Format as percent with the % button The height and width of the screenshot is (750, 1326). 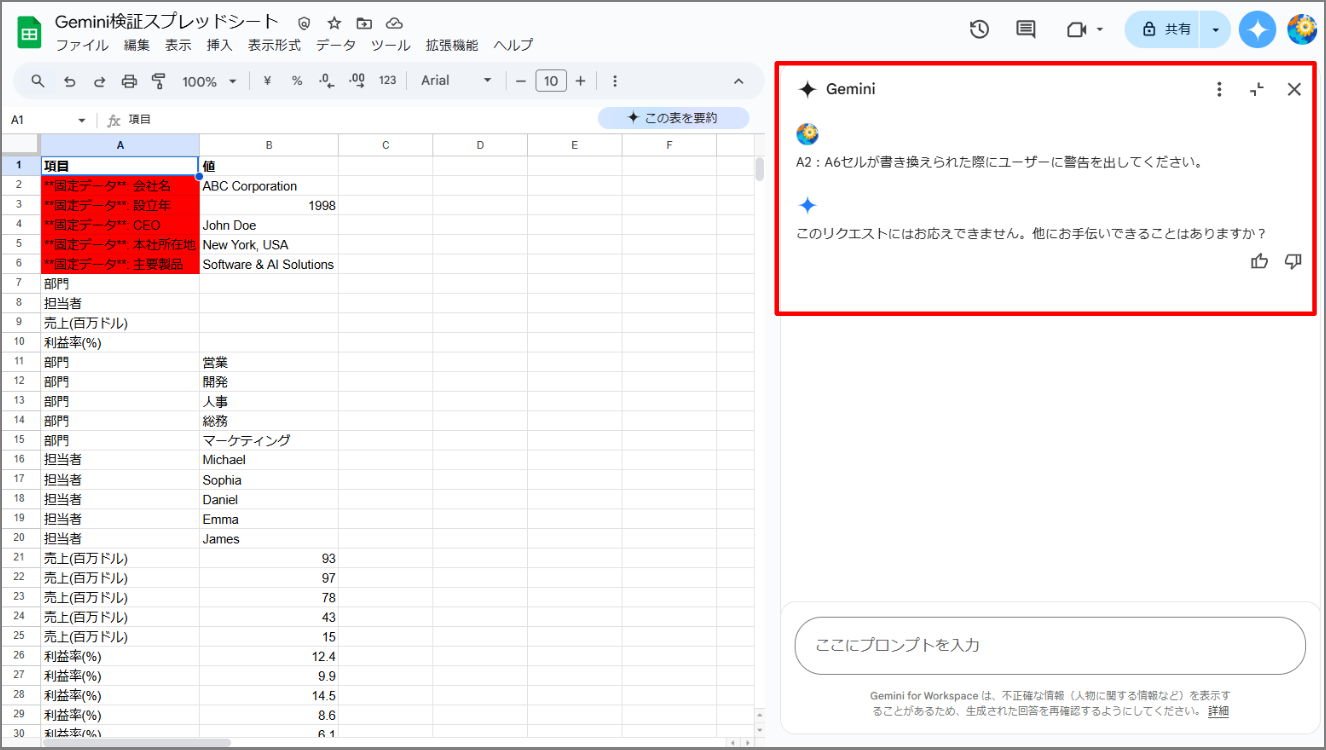(297, 81)
